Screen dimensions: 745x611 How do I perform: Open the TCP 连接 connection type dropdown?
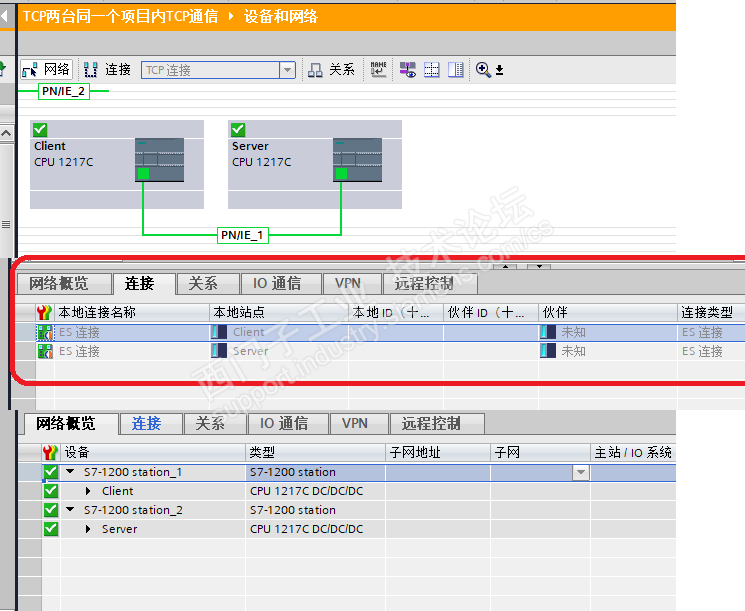(287, 70)
